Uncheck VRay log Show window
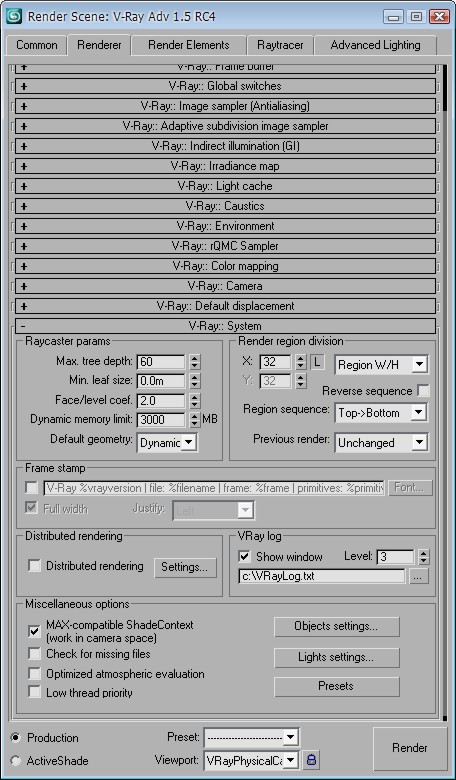The height and width of the screenshot is (780, 456). point(244,556)
